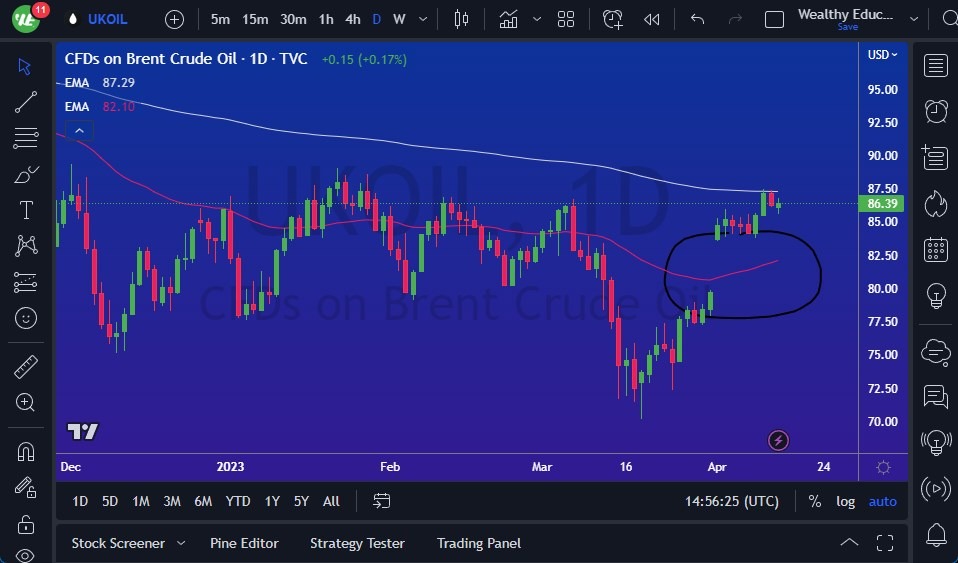Select the ruler measure tool
This screenshot has width=958, height=563.
25,367
